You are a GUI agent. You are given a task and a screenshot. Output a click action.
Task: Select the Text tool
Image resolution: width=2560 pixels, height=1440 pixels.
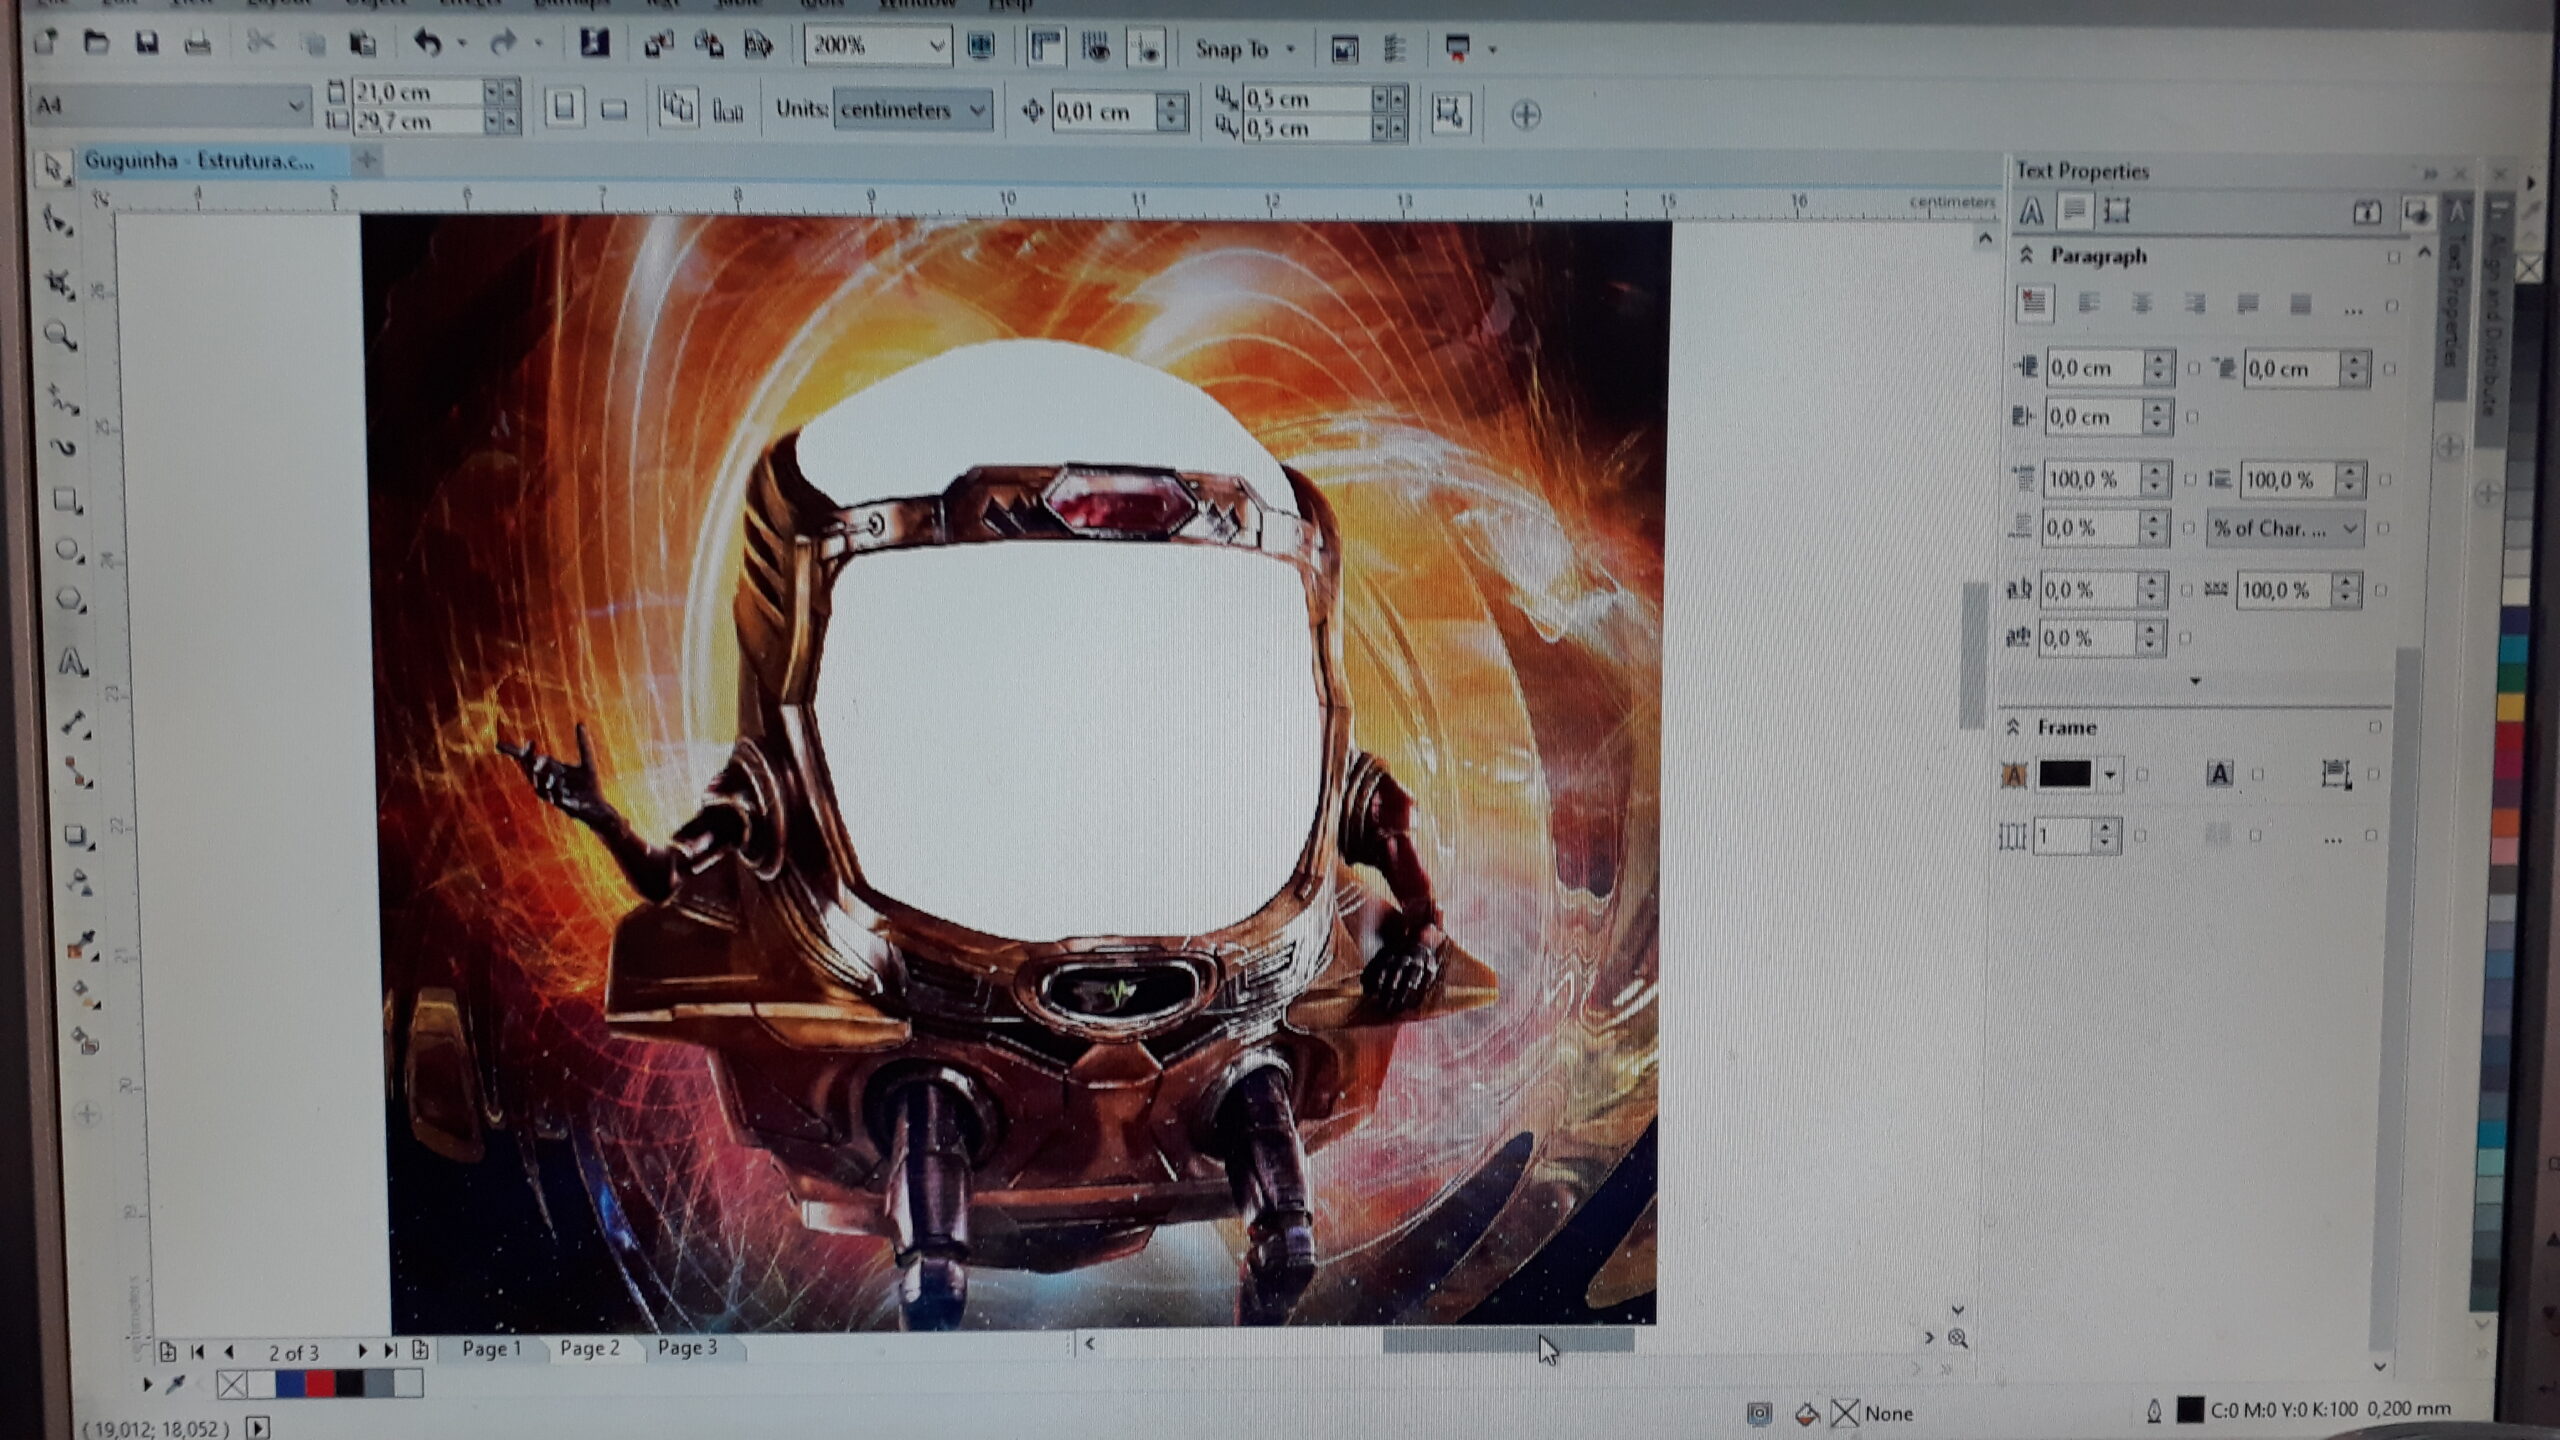pyautogui.click(x=72, y=661)
